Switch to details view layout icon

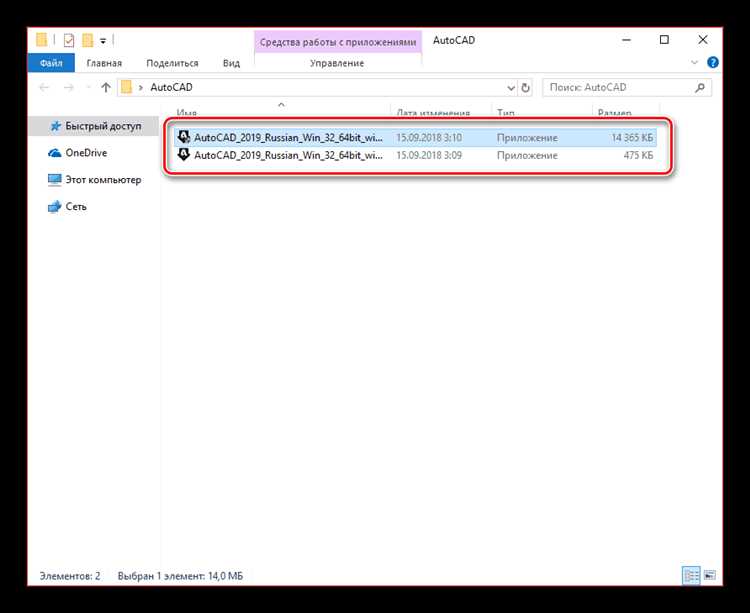pyautogui.click(x=691, y=575)
